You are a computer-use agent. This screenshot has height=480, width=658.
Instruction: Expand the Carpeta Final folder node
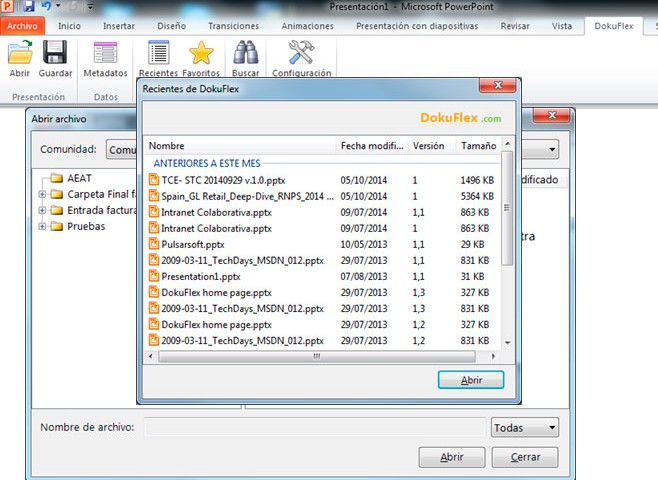click(42, 194)
